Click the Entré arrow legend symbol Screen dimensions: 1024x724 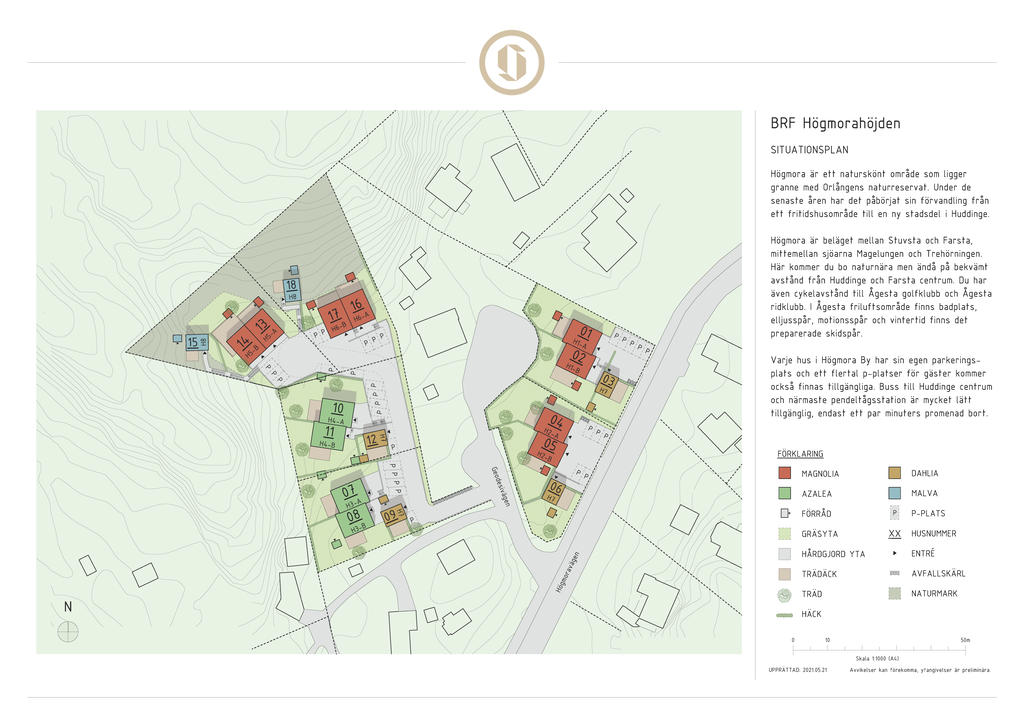tap(895, 553)
